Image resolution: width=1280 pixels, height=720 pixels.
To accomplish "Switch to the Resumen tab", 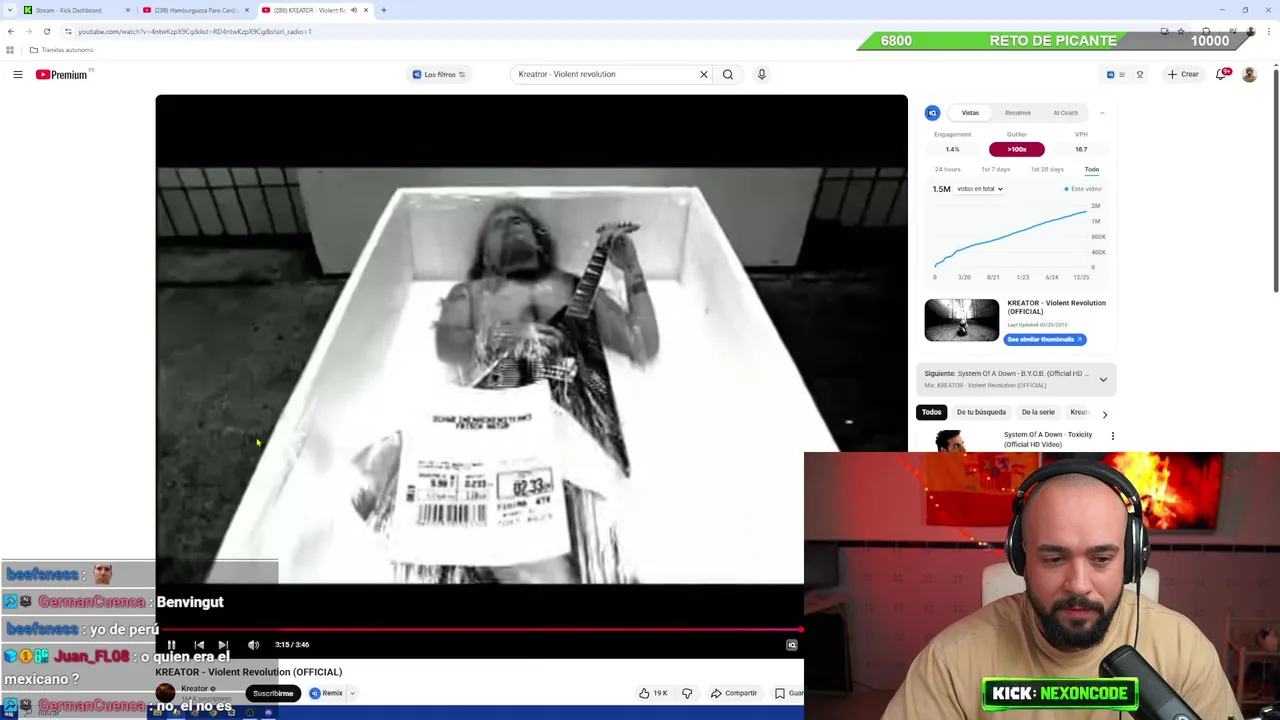I will [x=1018, y=113].
